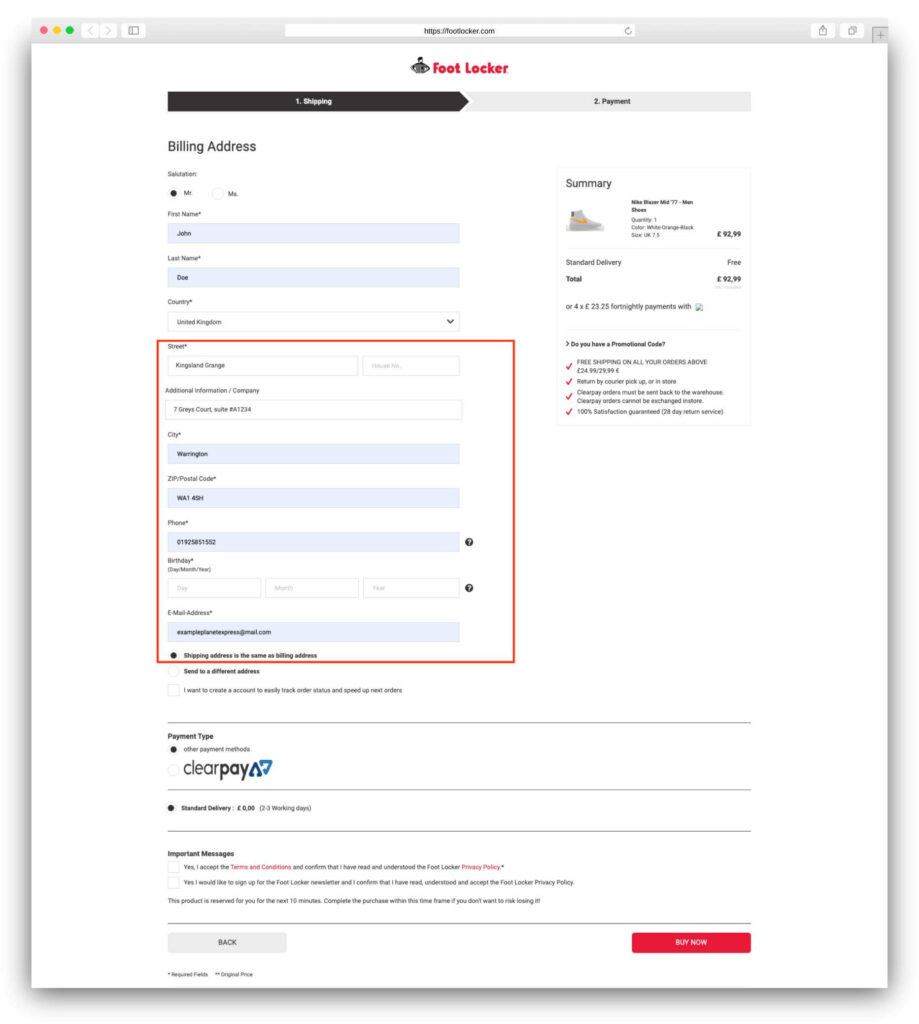Toggle the Safari sidebar button
The image size is (919, 1024).
(x=134, y=31)
